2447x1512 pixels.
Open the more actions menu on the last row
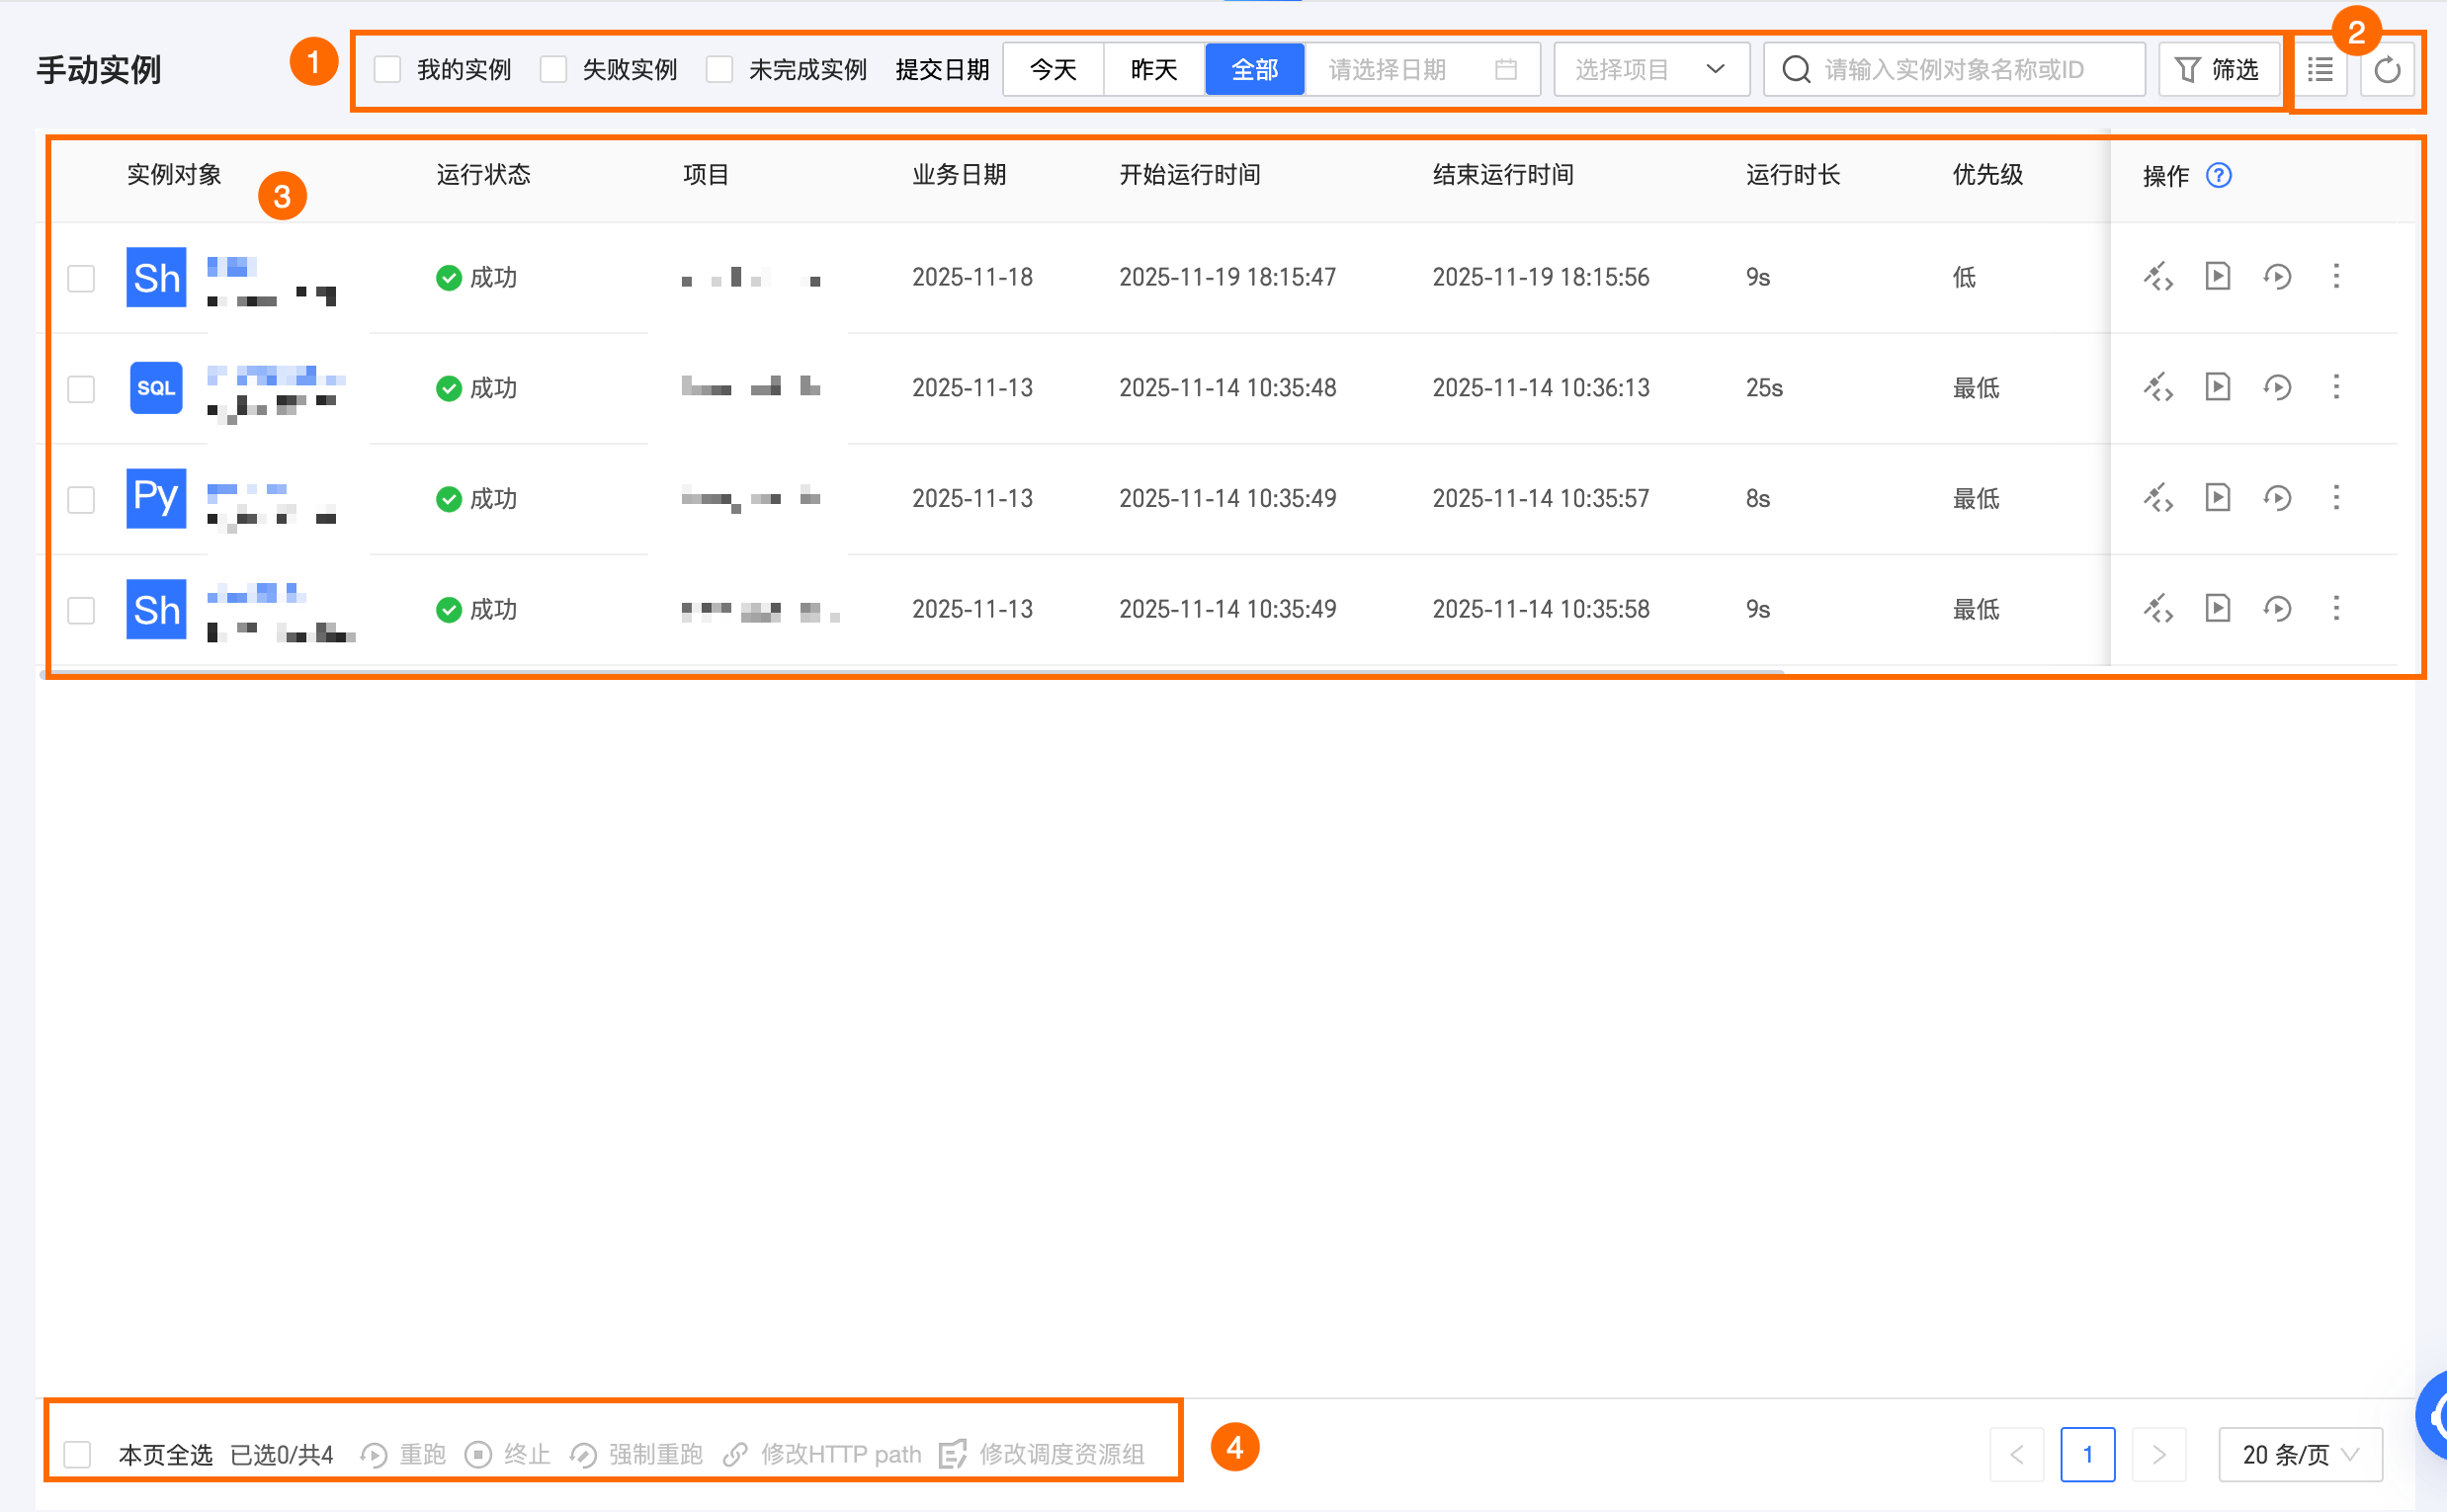[x=2336, y=609]
